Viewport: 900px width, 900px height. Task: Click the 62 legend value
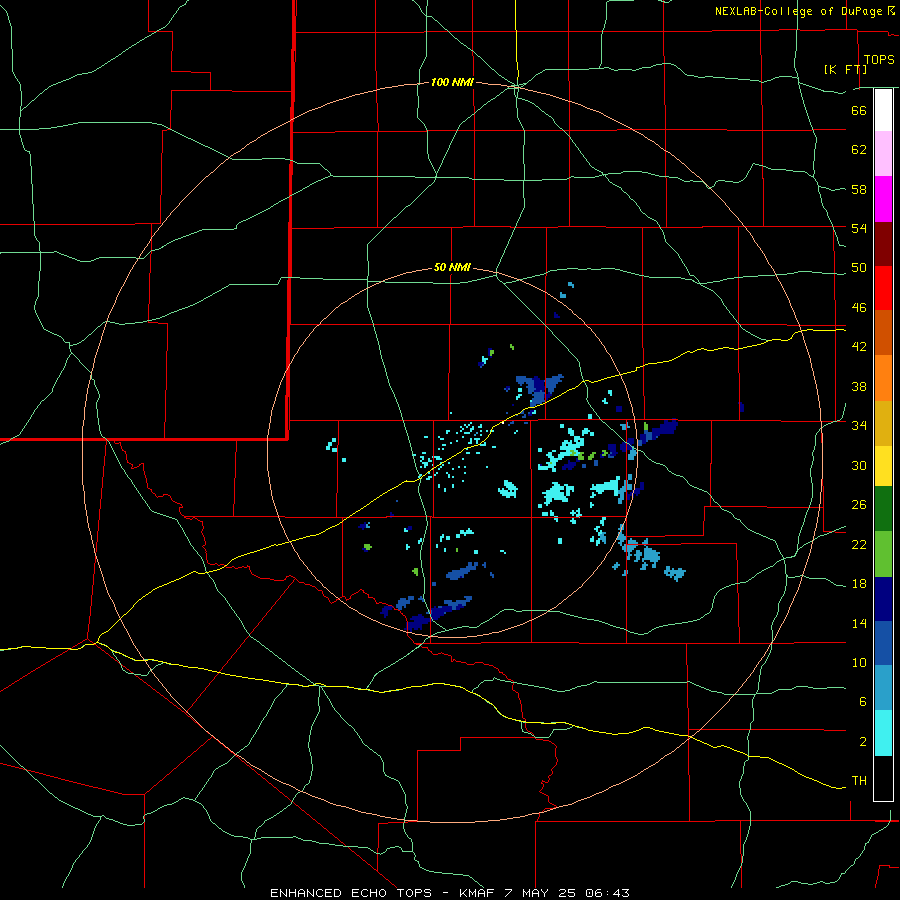click(859, 150)
